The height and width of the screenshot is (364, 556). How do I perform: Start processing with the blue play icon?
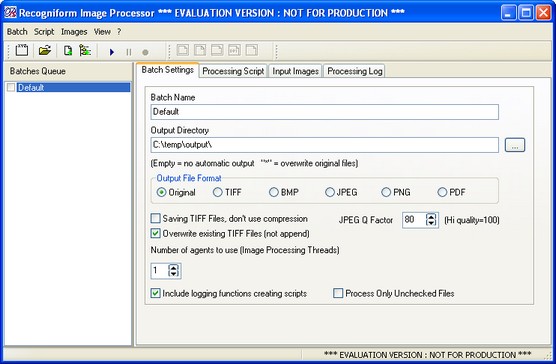click(112, 52)
